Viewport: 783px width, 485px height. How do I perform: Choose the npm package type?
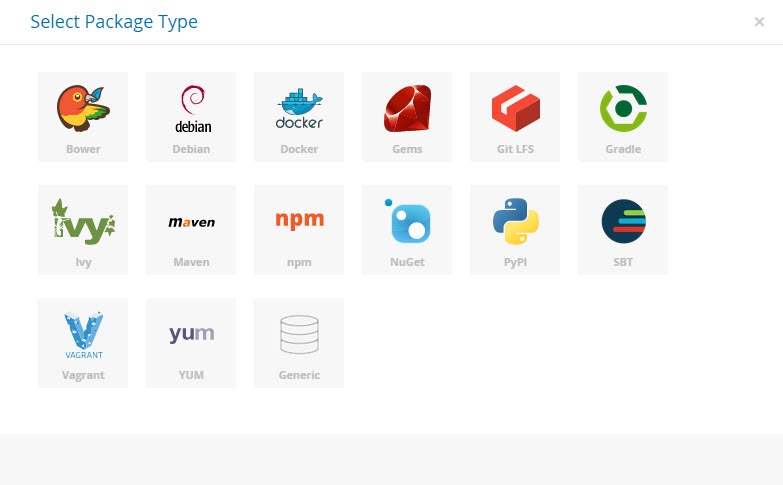[299, 230]
